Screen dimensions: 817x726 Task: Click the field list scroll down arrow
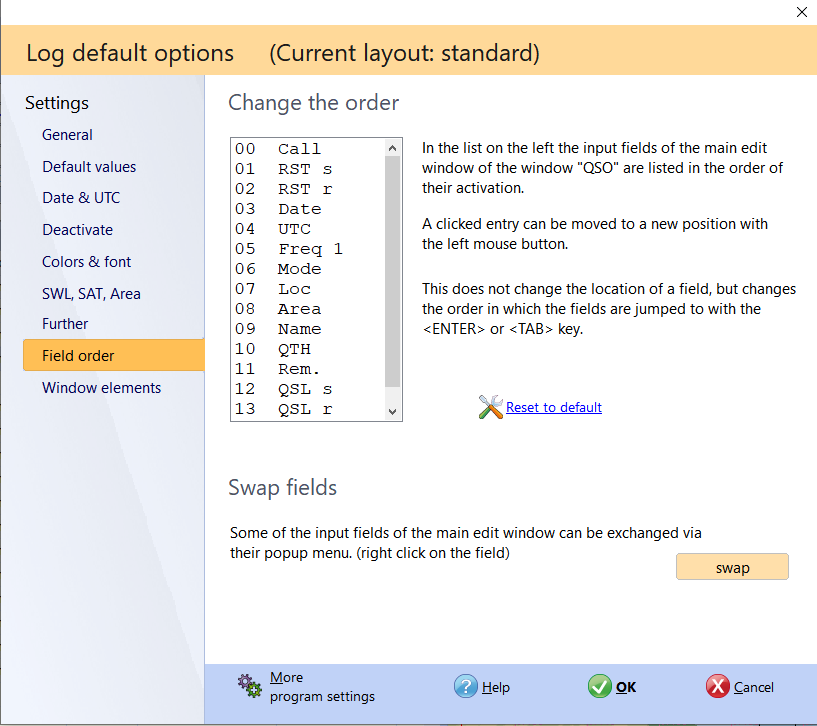tap(393, 412)
